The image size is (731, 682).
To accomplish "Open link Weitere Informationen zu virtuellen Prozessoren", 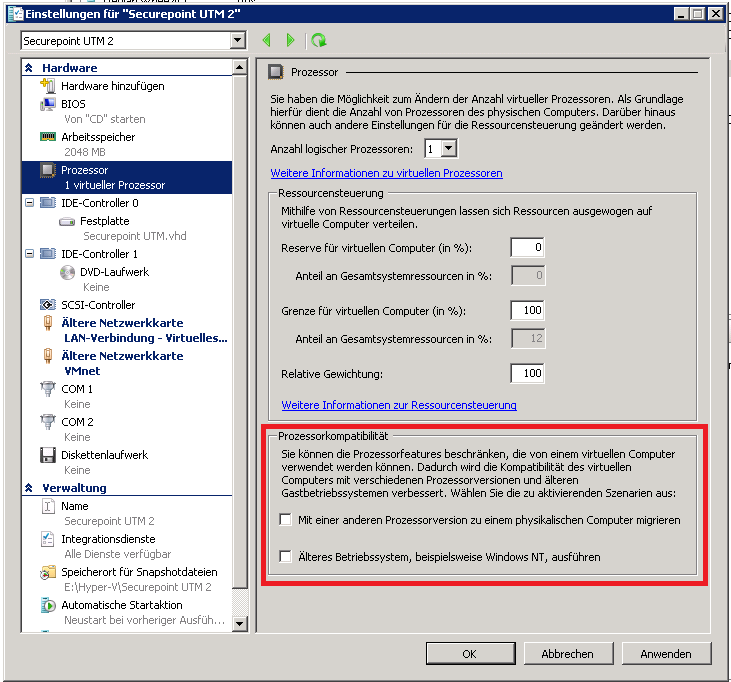I will point(386,173).
